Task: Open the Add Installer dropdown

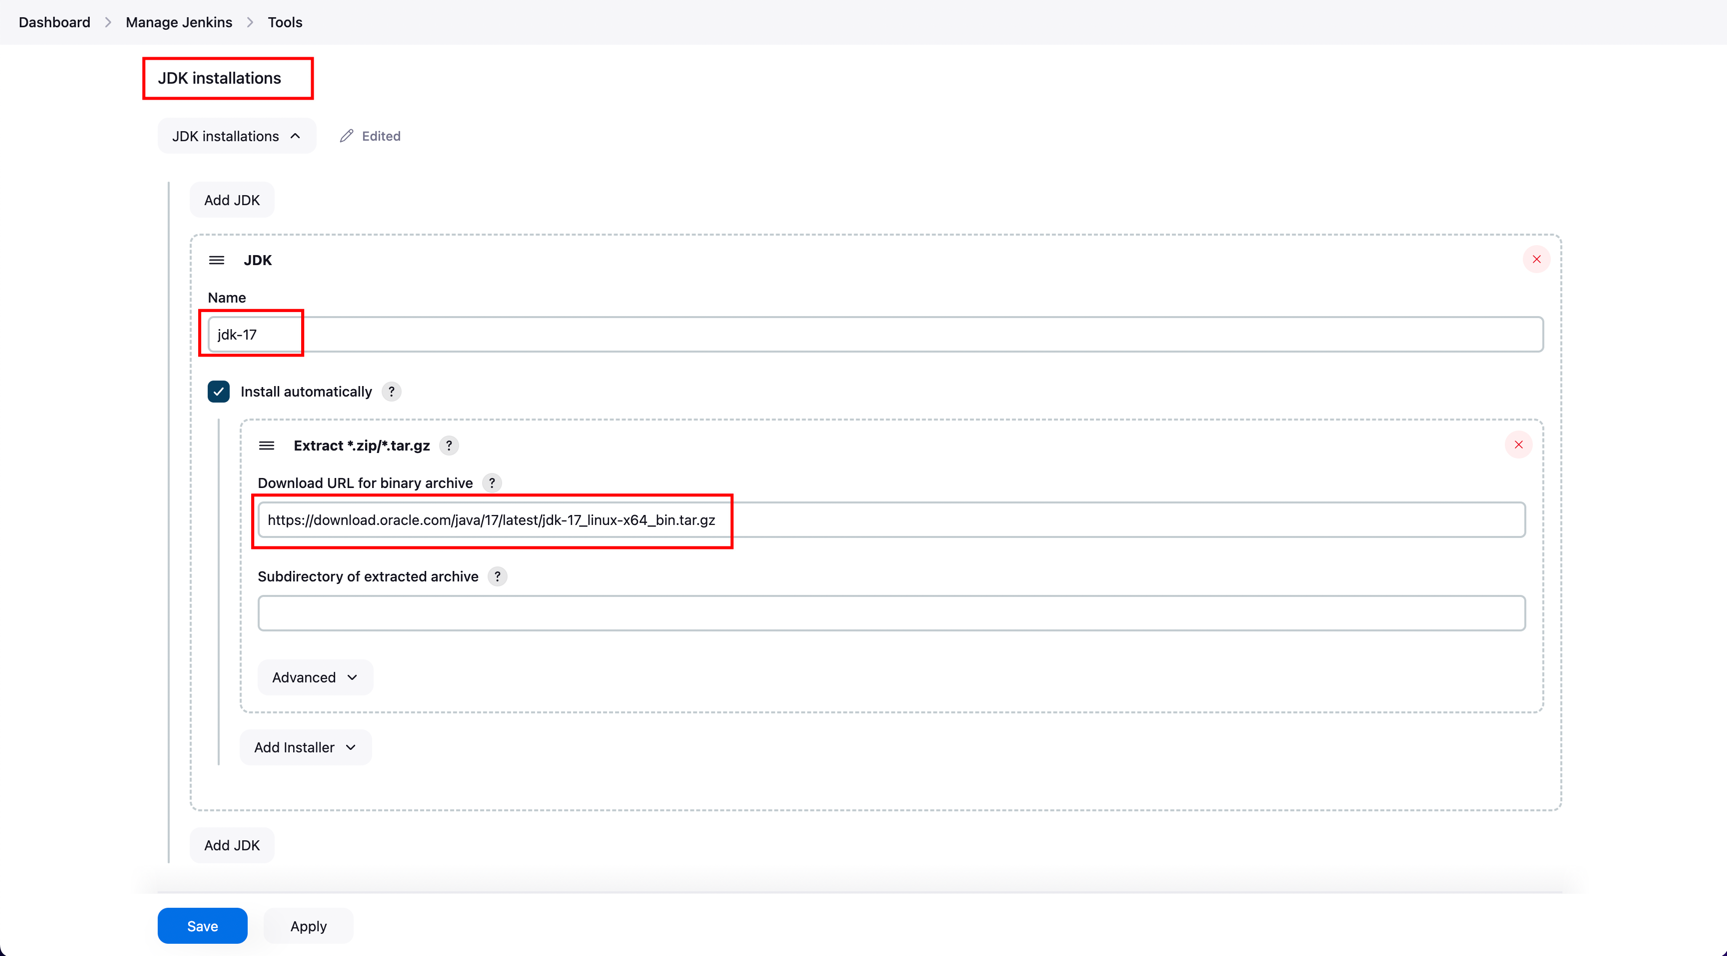Action: [305, 748]
